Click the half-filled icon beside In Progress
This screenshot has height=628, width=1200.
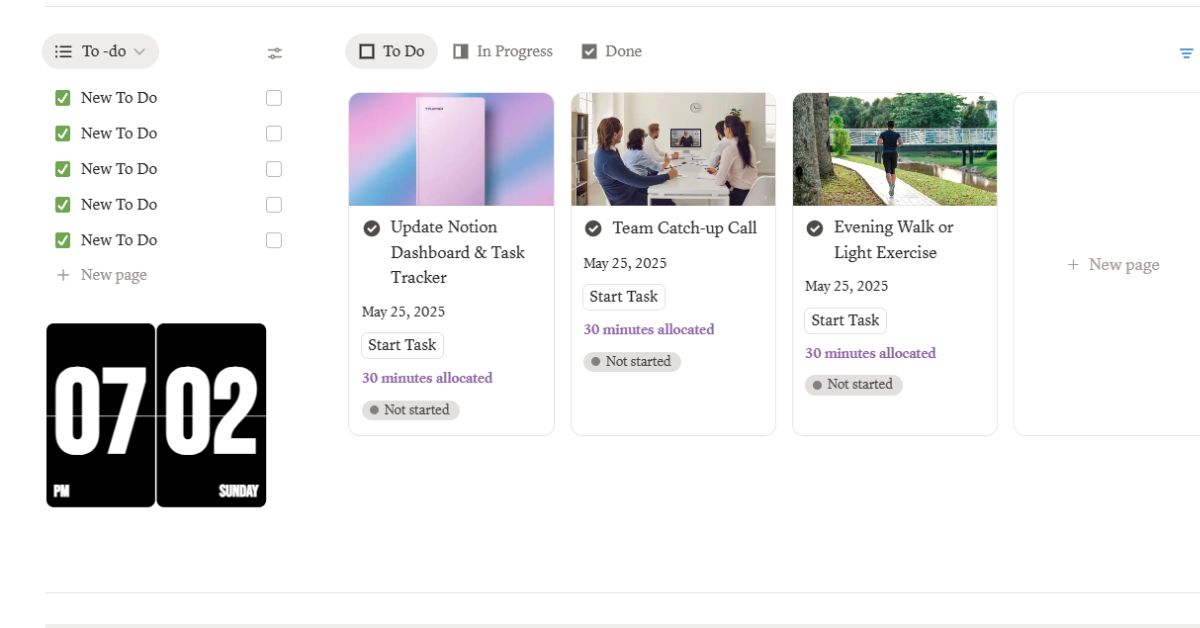461,50
